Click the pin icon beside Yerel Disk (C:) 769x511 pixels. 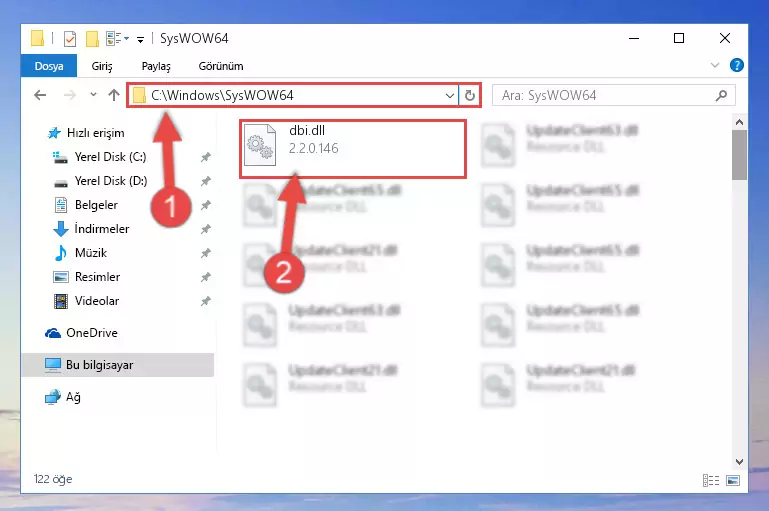[x=205, y=157]
